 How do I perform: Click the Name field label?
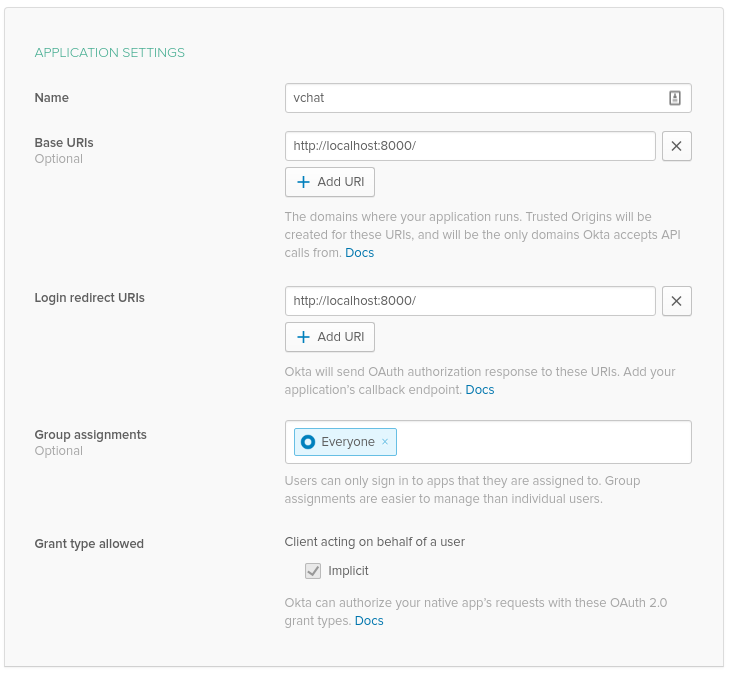click(x=52, y=98)
